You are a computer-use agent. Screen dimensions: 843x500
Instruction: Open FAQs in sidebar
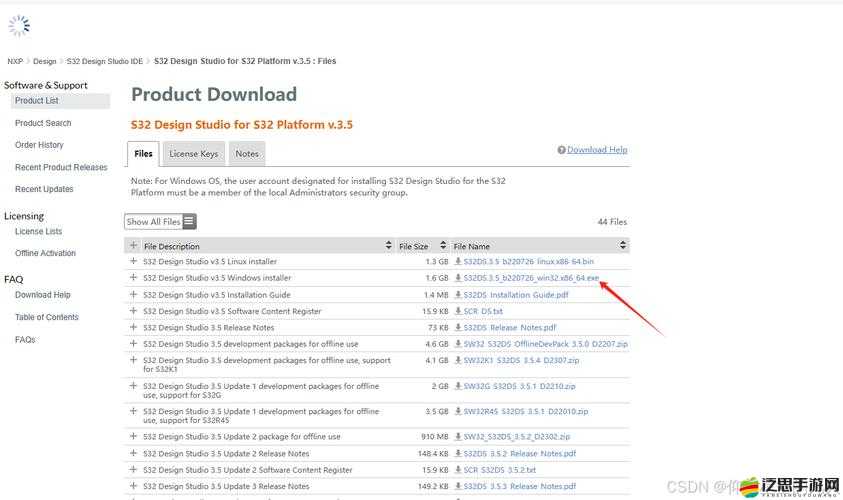[25, 340]
